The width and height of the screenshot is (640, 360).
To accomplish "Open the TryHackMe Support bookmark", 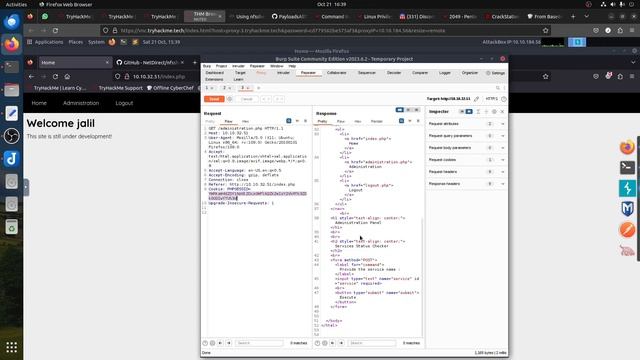I will click(x=120, y=88).
